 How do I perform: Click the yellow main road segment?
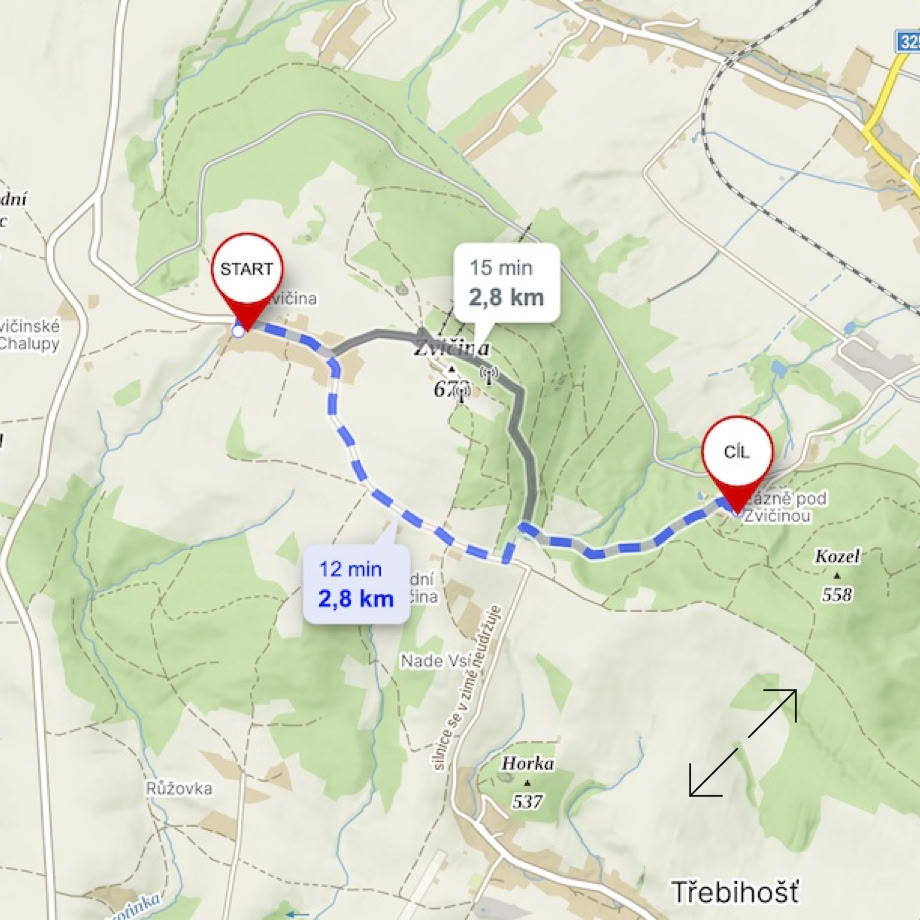click(886, 117)
